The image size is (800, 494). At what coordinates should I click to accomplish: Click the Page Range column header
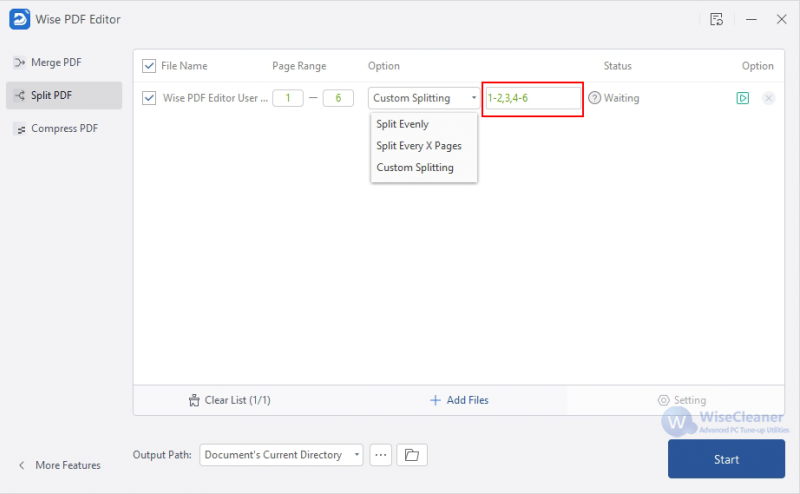click(x=299, y=66)
